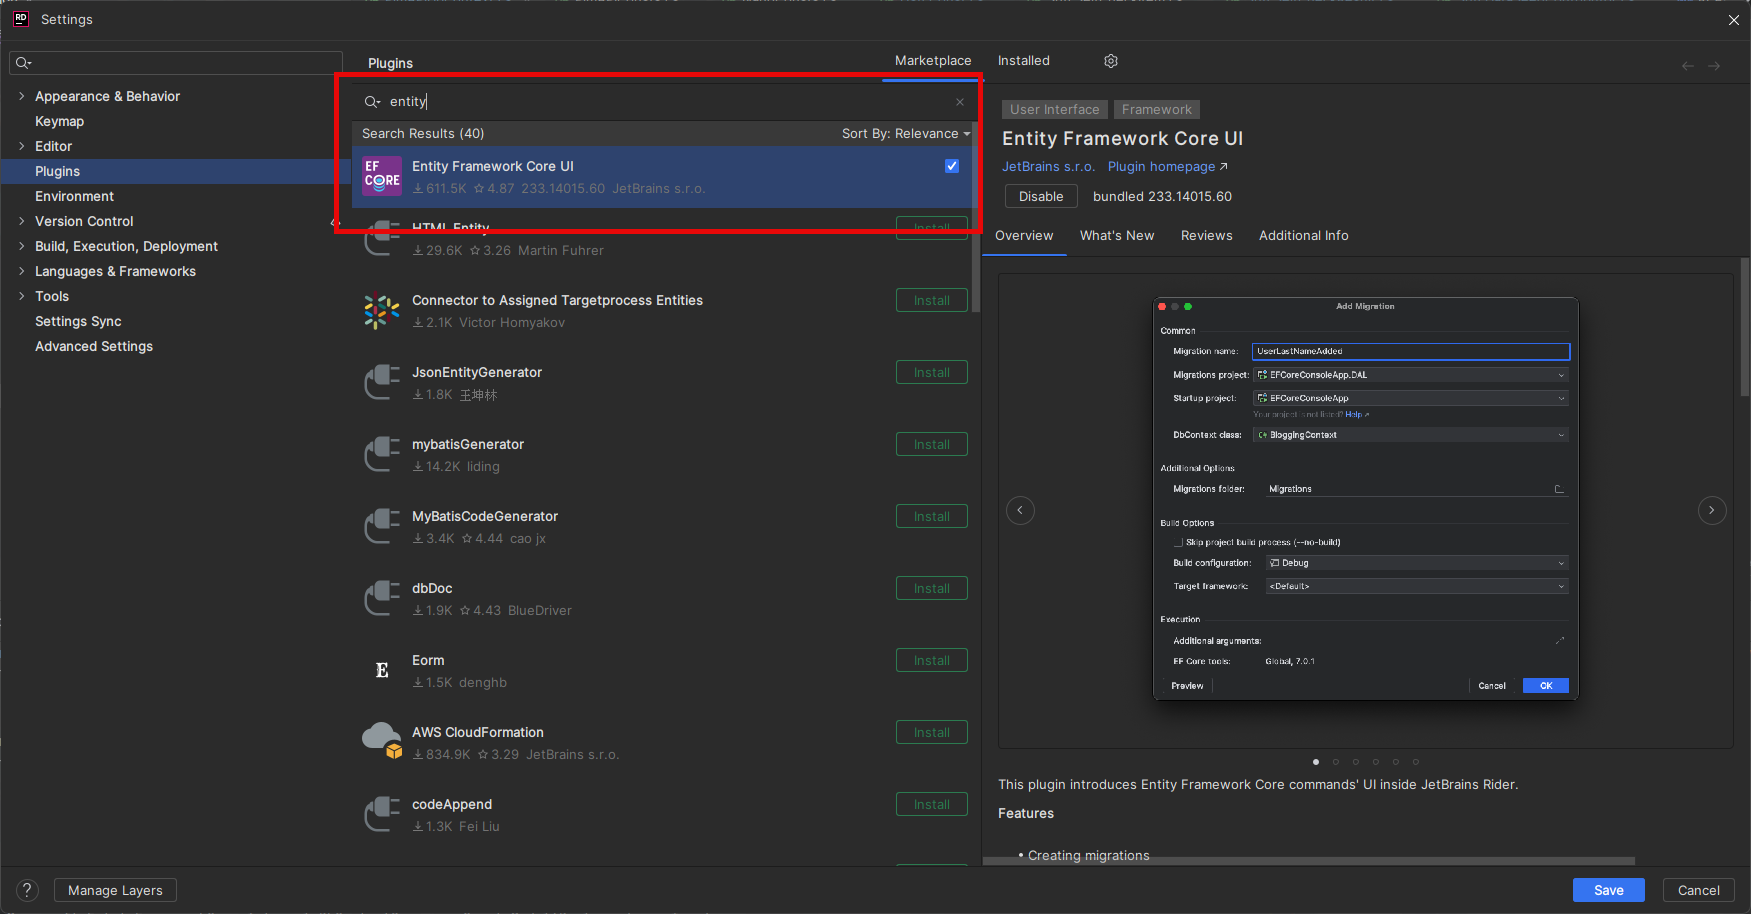Install the AWS CloudFormation plugin
This screenshot has height=914, width=1751.
click(932, 733)
